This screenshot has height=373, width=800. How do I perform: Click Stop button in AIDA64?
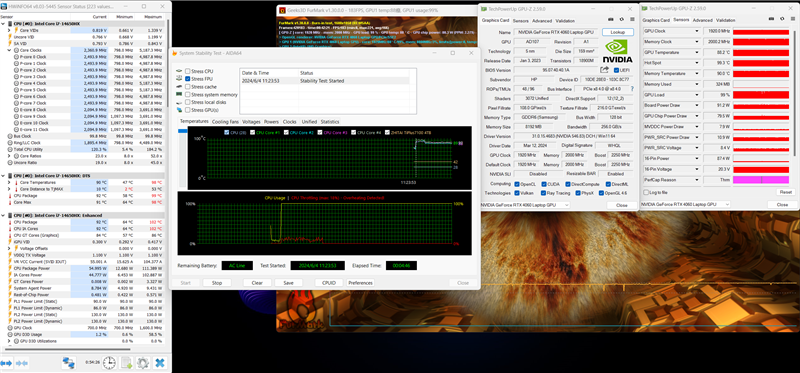tap(217, 283)
